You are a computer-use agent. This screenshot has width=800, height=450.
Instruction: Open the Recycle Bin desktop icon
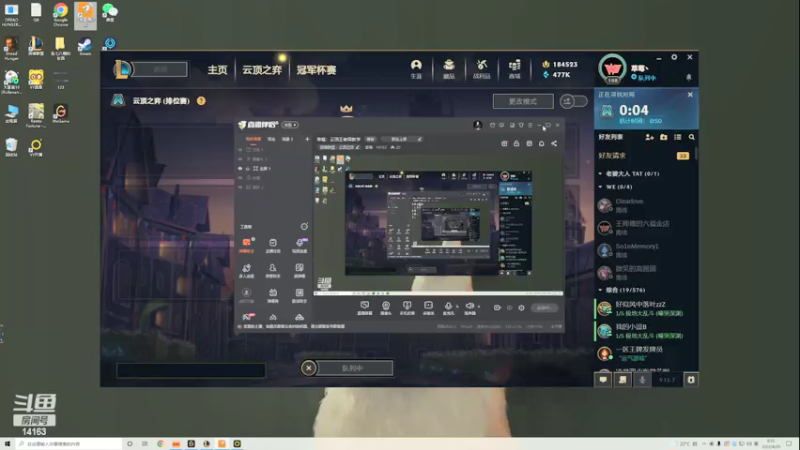click(x=11, y=147)
